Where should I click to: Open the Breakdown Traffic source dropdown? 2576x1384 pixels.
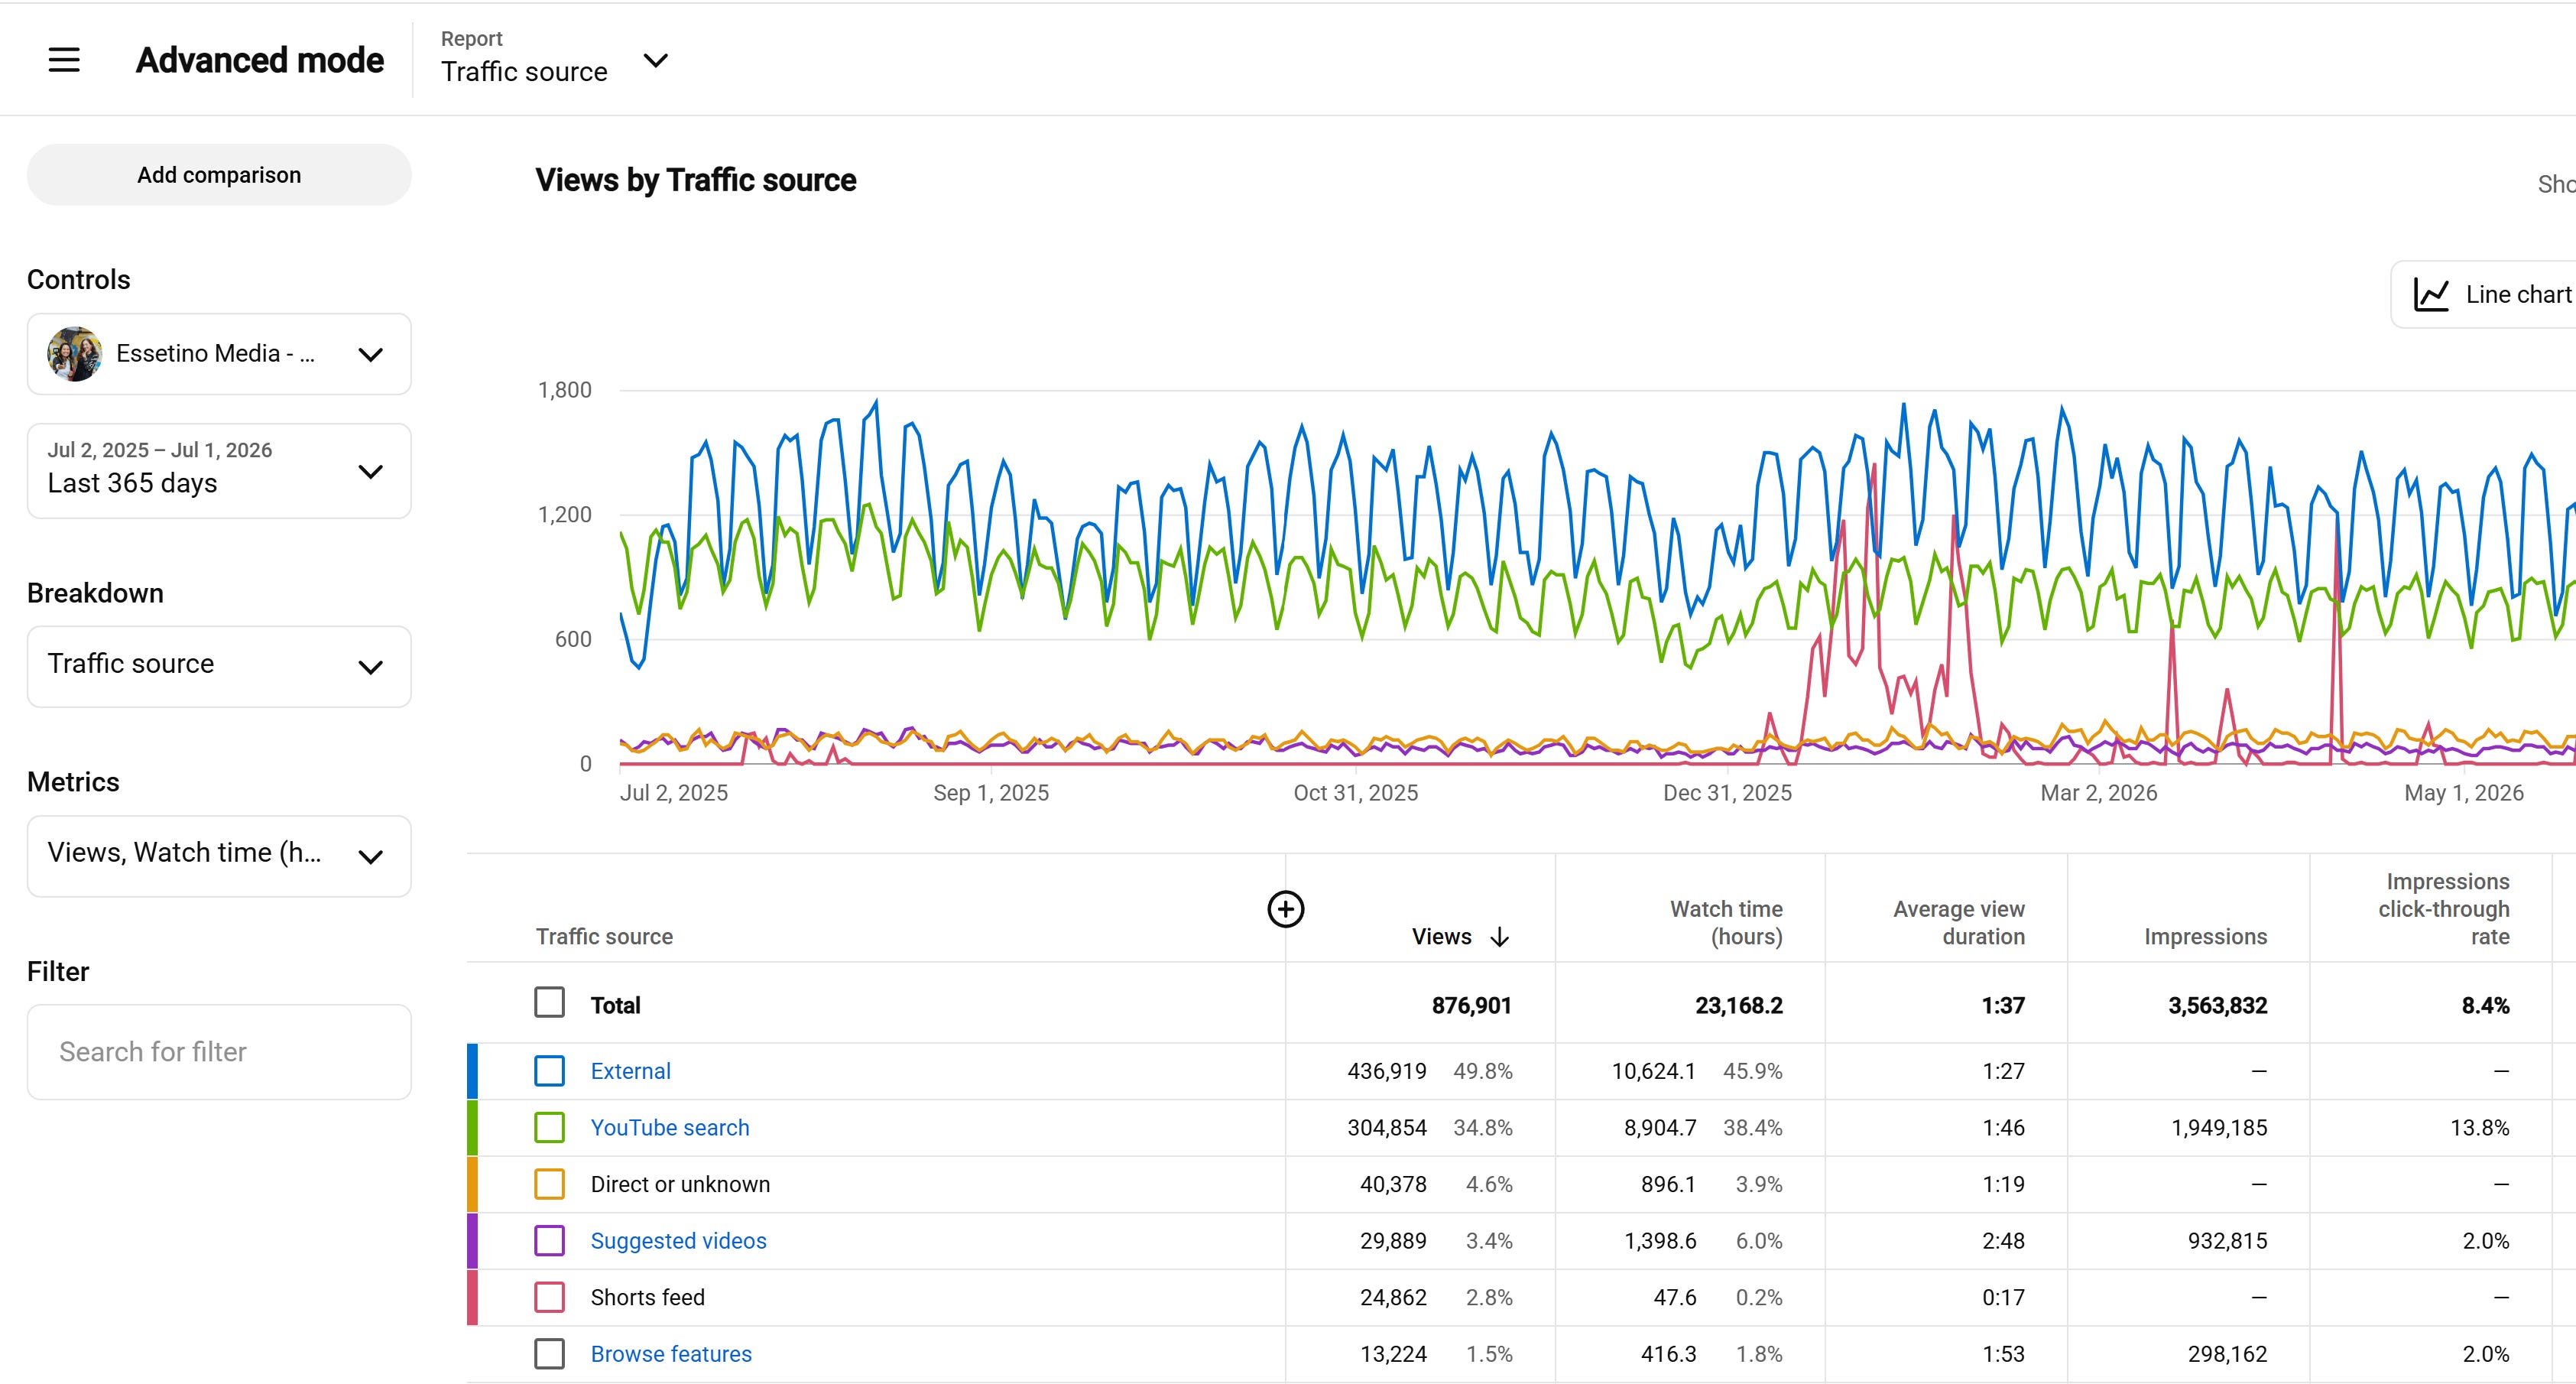(x=219, y=666)
